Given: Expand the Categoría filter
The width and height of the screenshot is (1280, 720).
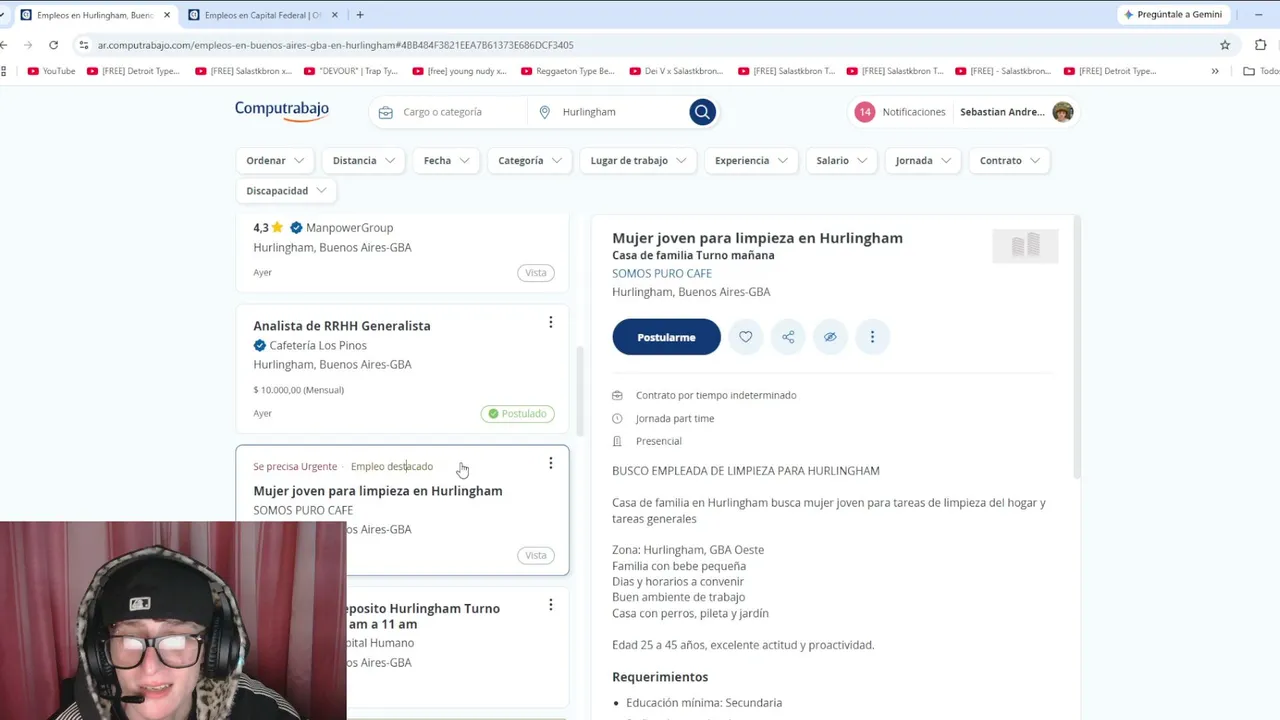Looking at the screenshot, I should [x=530, y=160].
